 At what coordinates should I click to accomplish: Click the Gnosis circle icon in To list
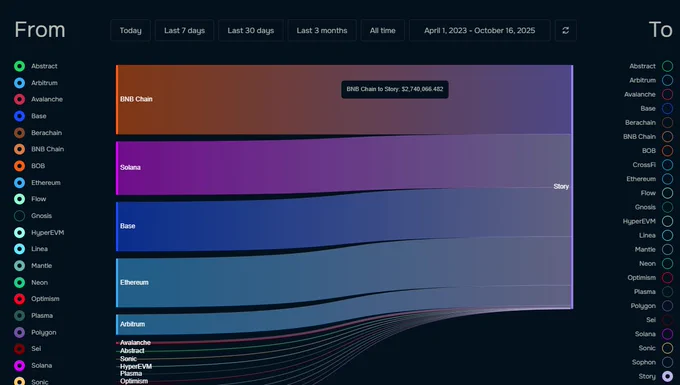coord(667,207)
